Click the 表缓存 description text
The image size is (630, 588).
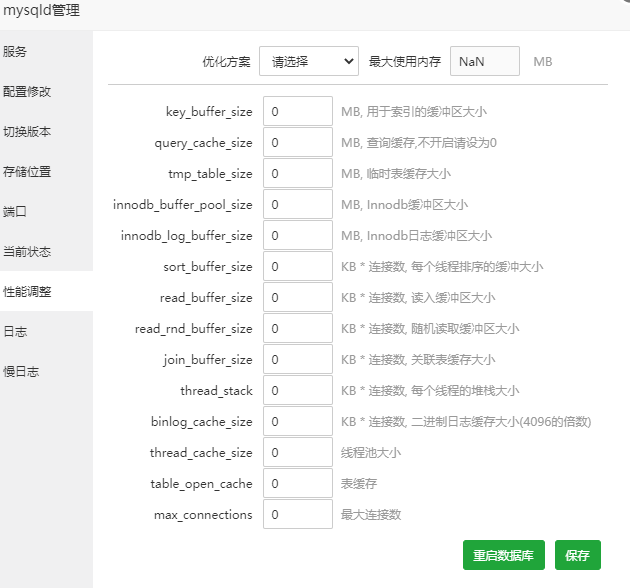click(359, 484)
